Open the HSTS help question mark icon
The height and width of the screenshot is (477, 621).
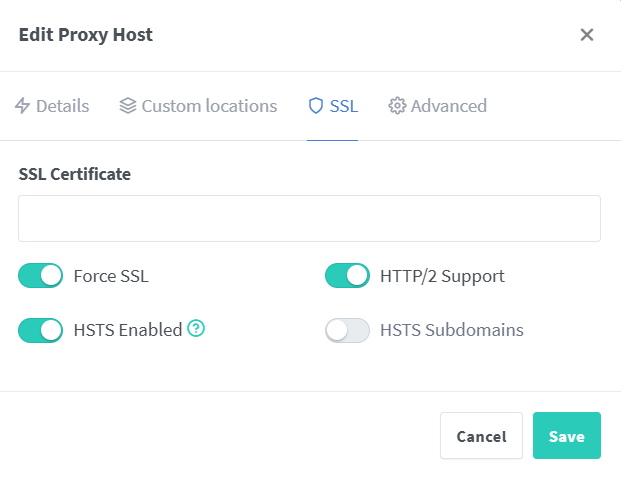coord(196,329)
